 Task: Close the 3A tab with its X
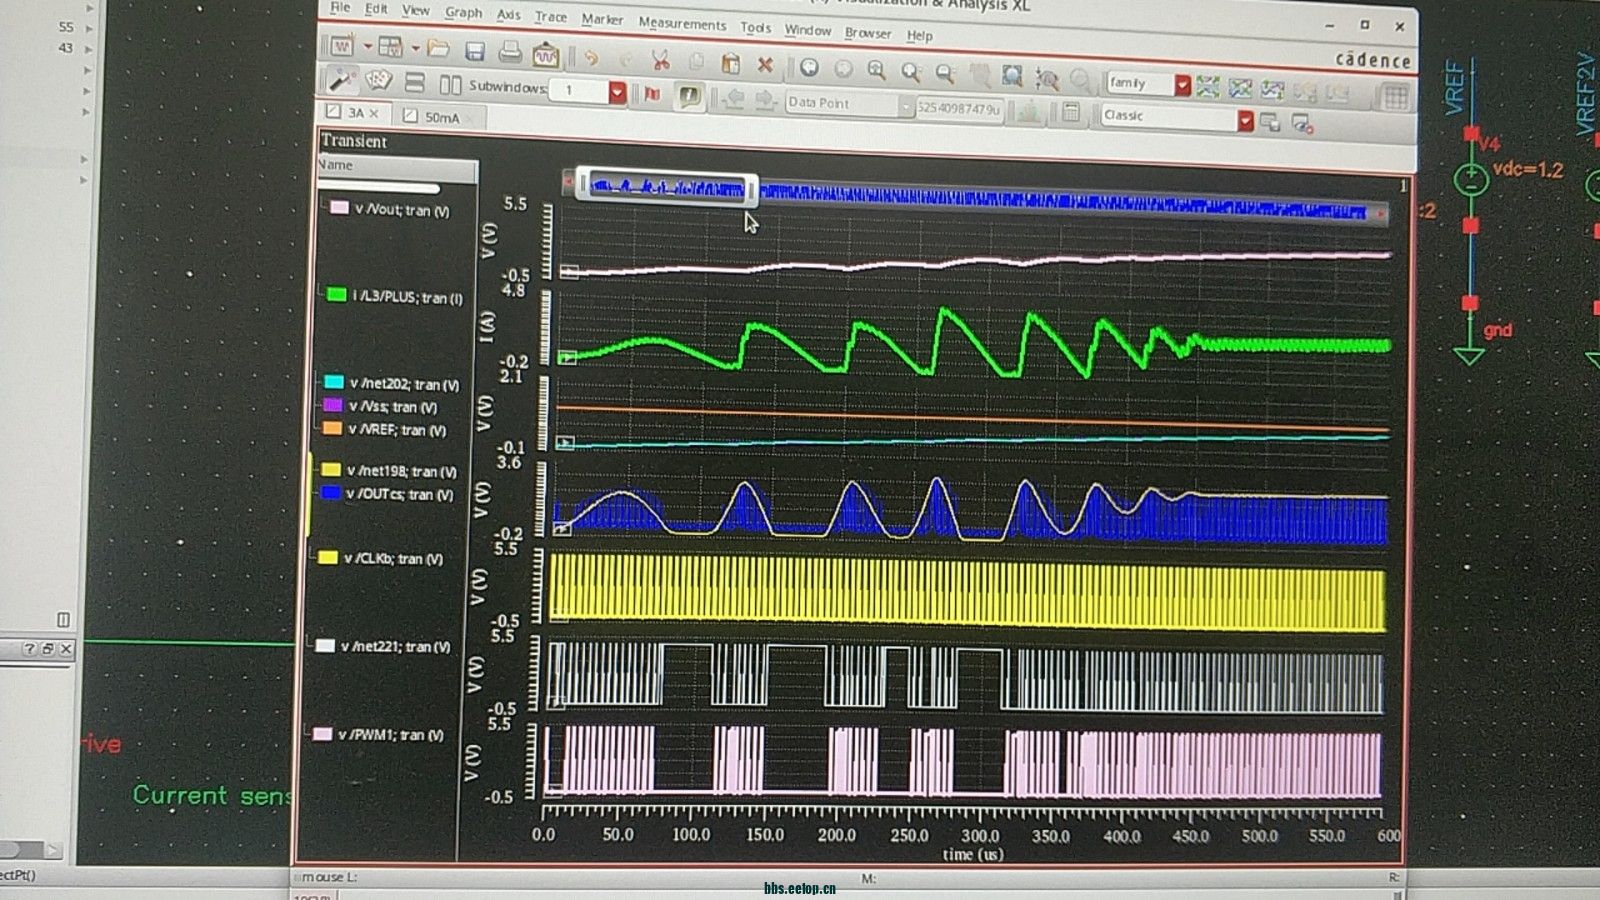coord(374,114)
